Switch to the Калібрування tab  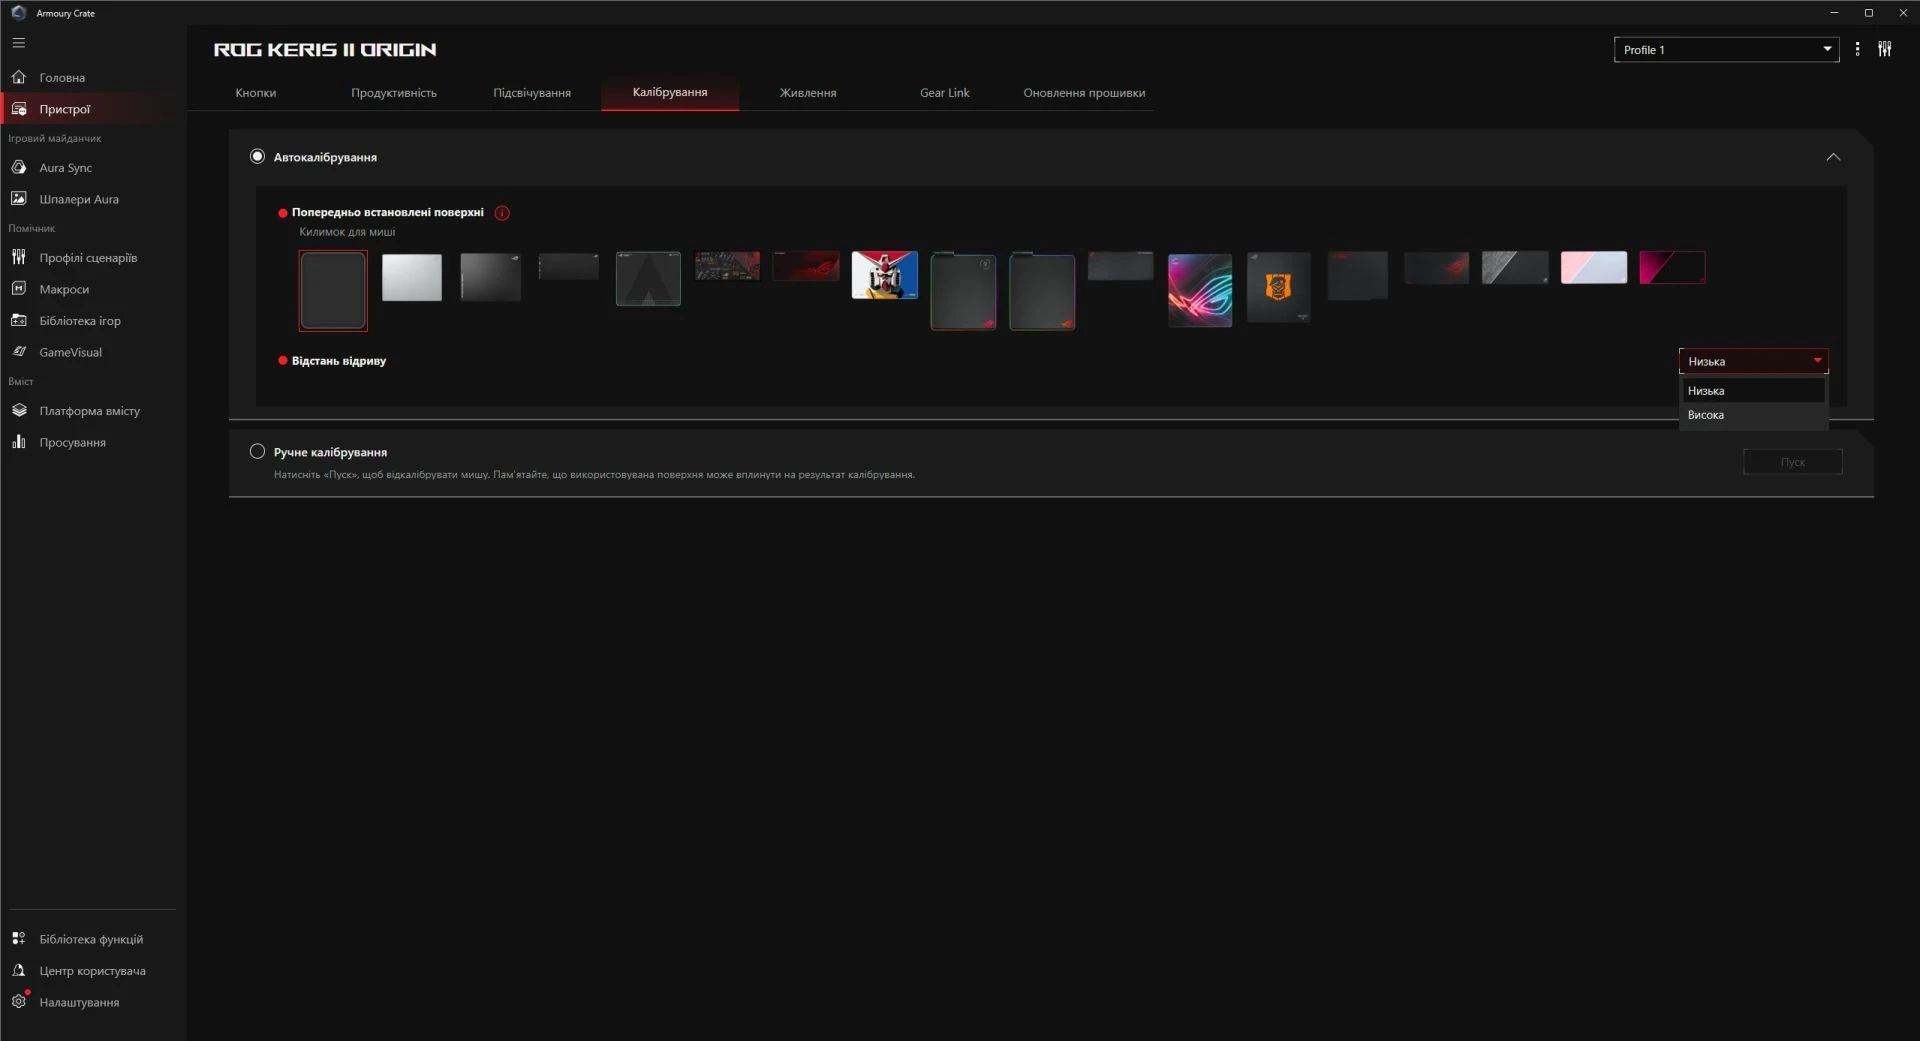click(670, 92)
